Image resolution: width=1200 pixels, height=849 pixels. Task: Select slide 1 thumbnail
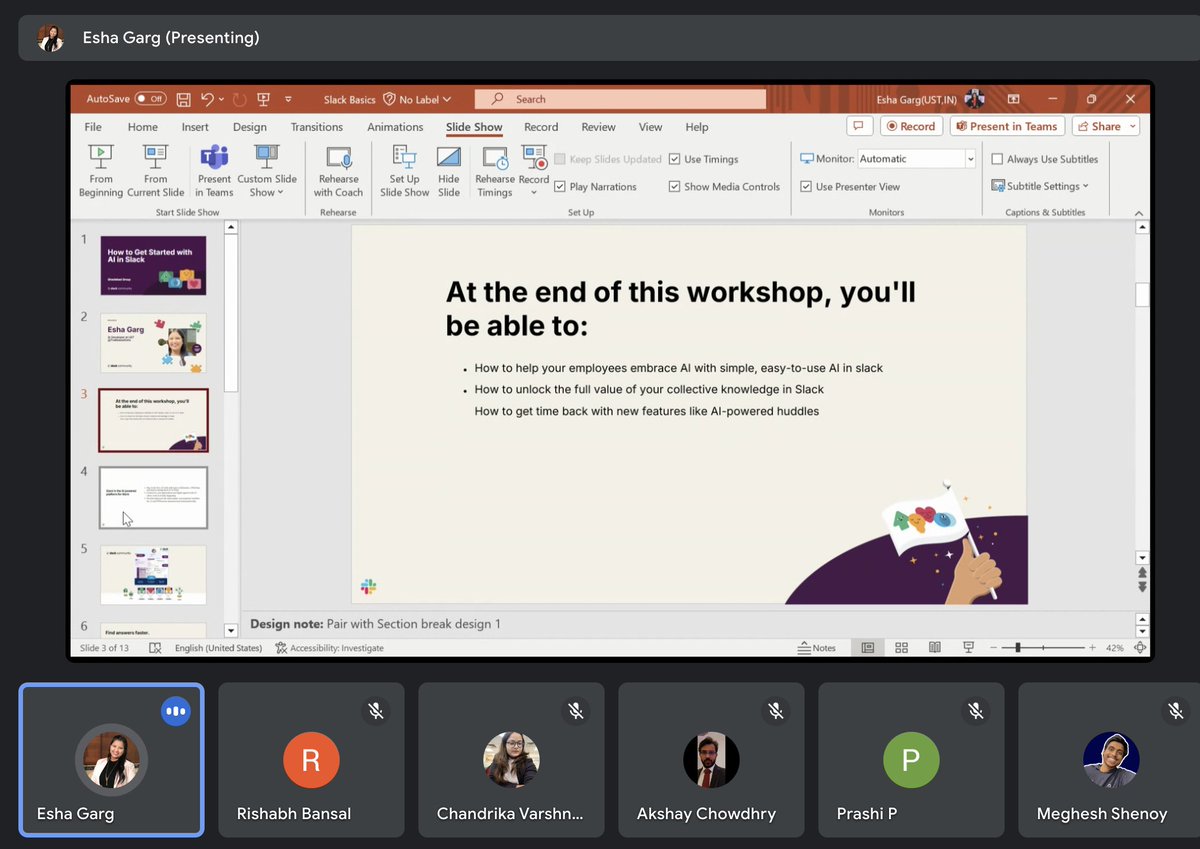pyautogui.click(x=153, y=265)
